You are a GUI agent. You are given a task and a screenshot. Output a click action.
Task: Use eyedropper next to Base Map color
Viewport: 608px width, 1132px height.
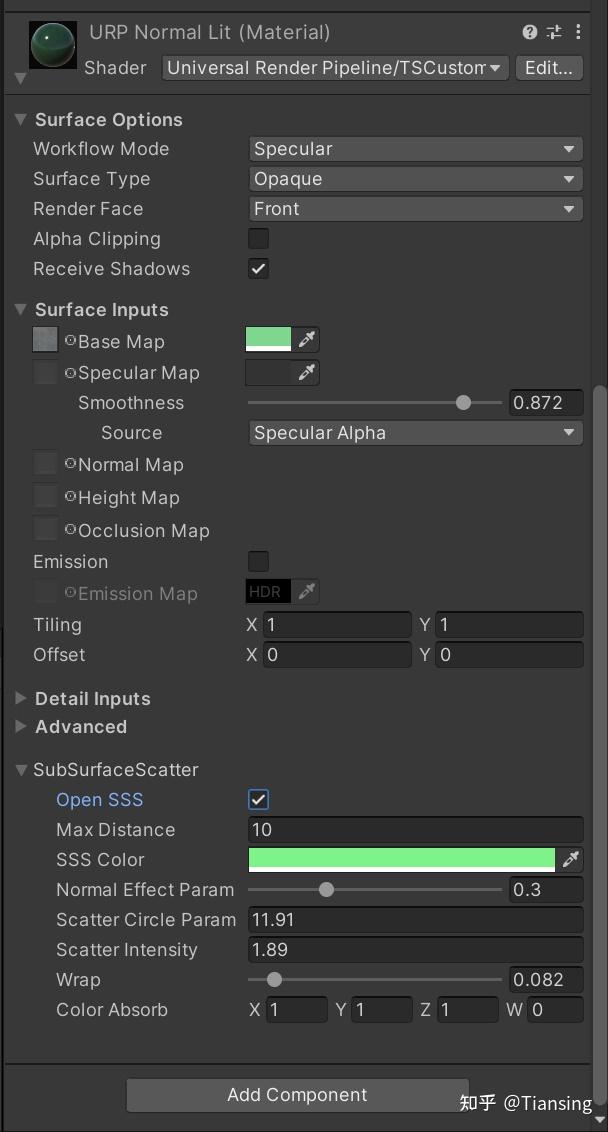[308, 340]
